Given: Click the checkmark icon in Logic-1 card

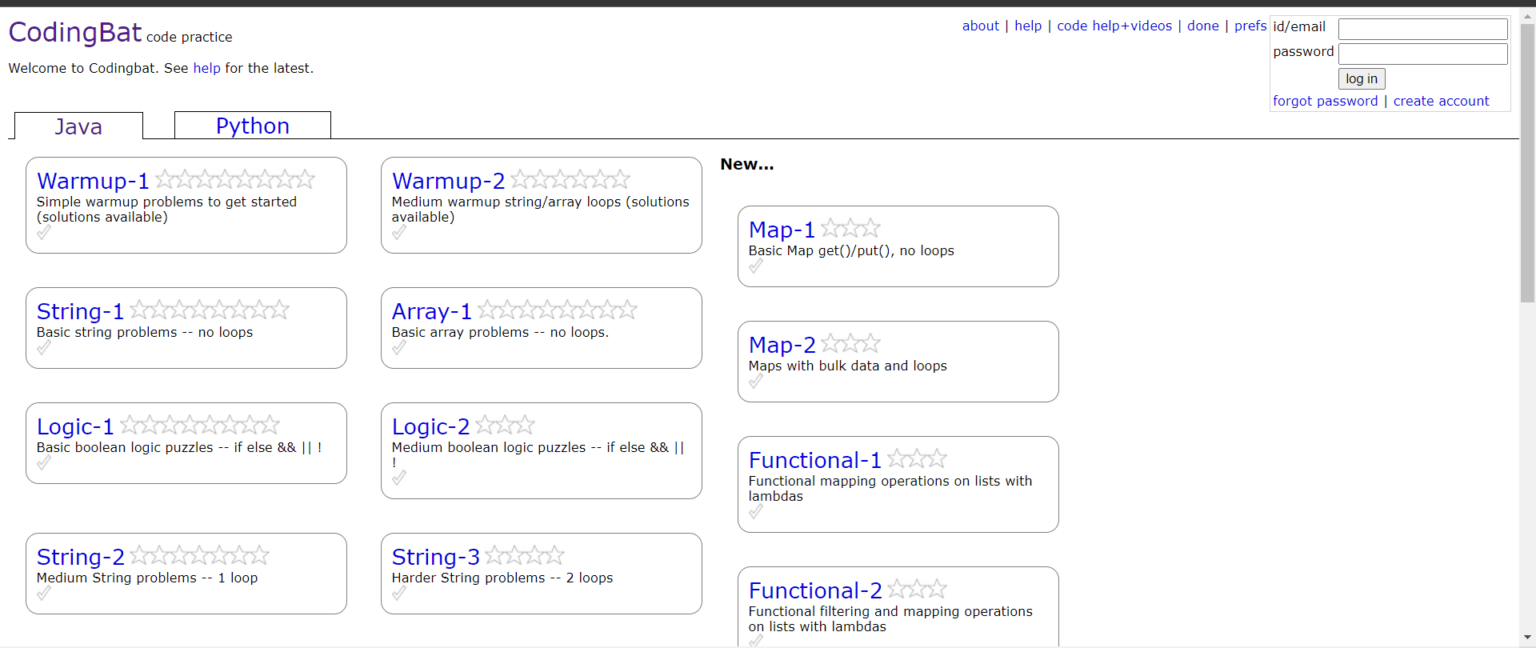Looking at the screenshot, I should [x=44, y=463].
